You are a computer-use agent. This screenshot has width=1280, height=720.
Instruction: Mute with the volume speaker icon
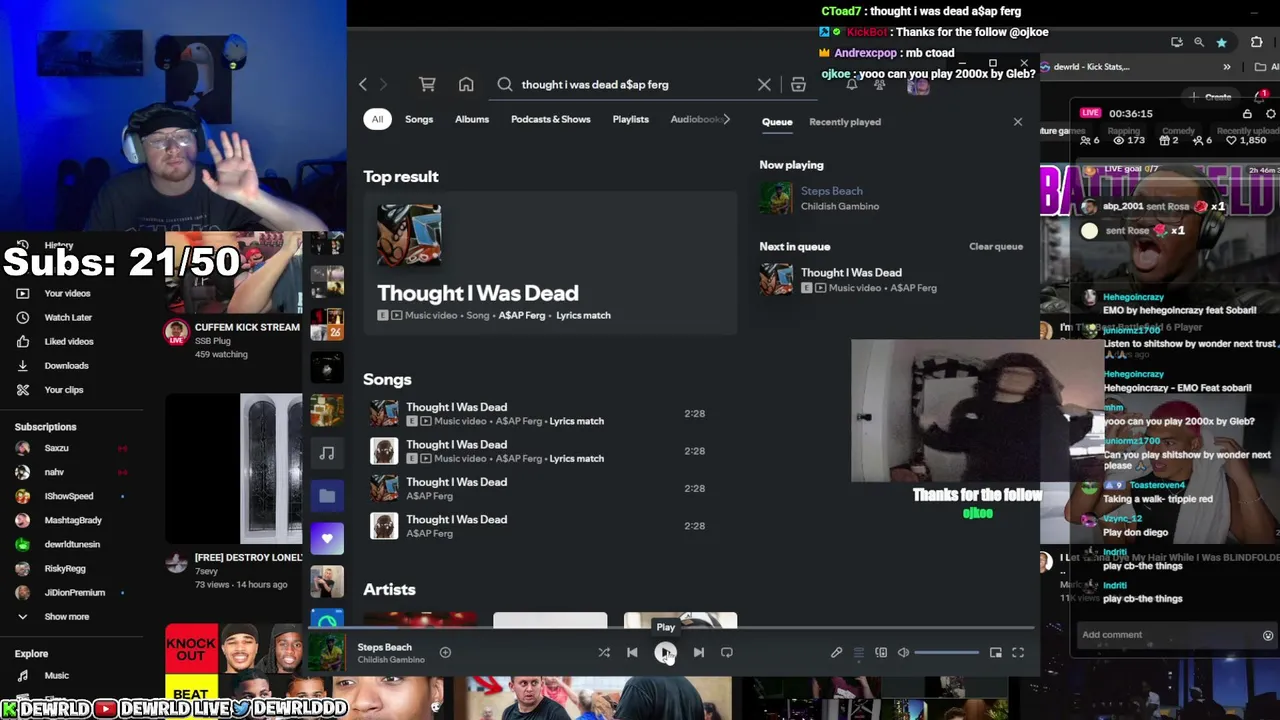coord(903,653)
